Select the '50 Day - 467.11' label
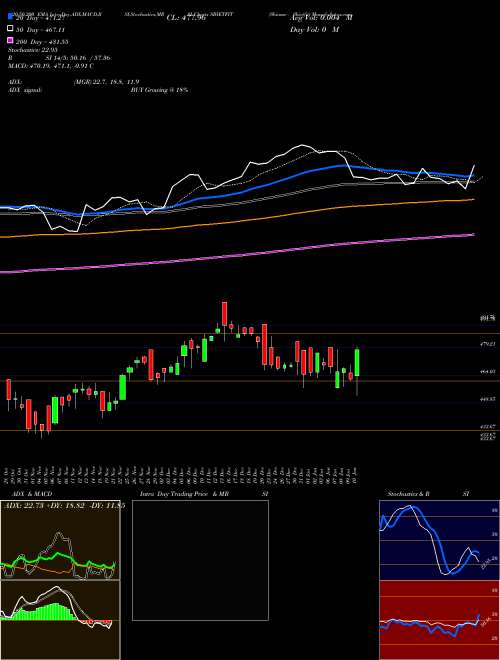This screenshot has height=660, width=500. pos(41,30)
